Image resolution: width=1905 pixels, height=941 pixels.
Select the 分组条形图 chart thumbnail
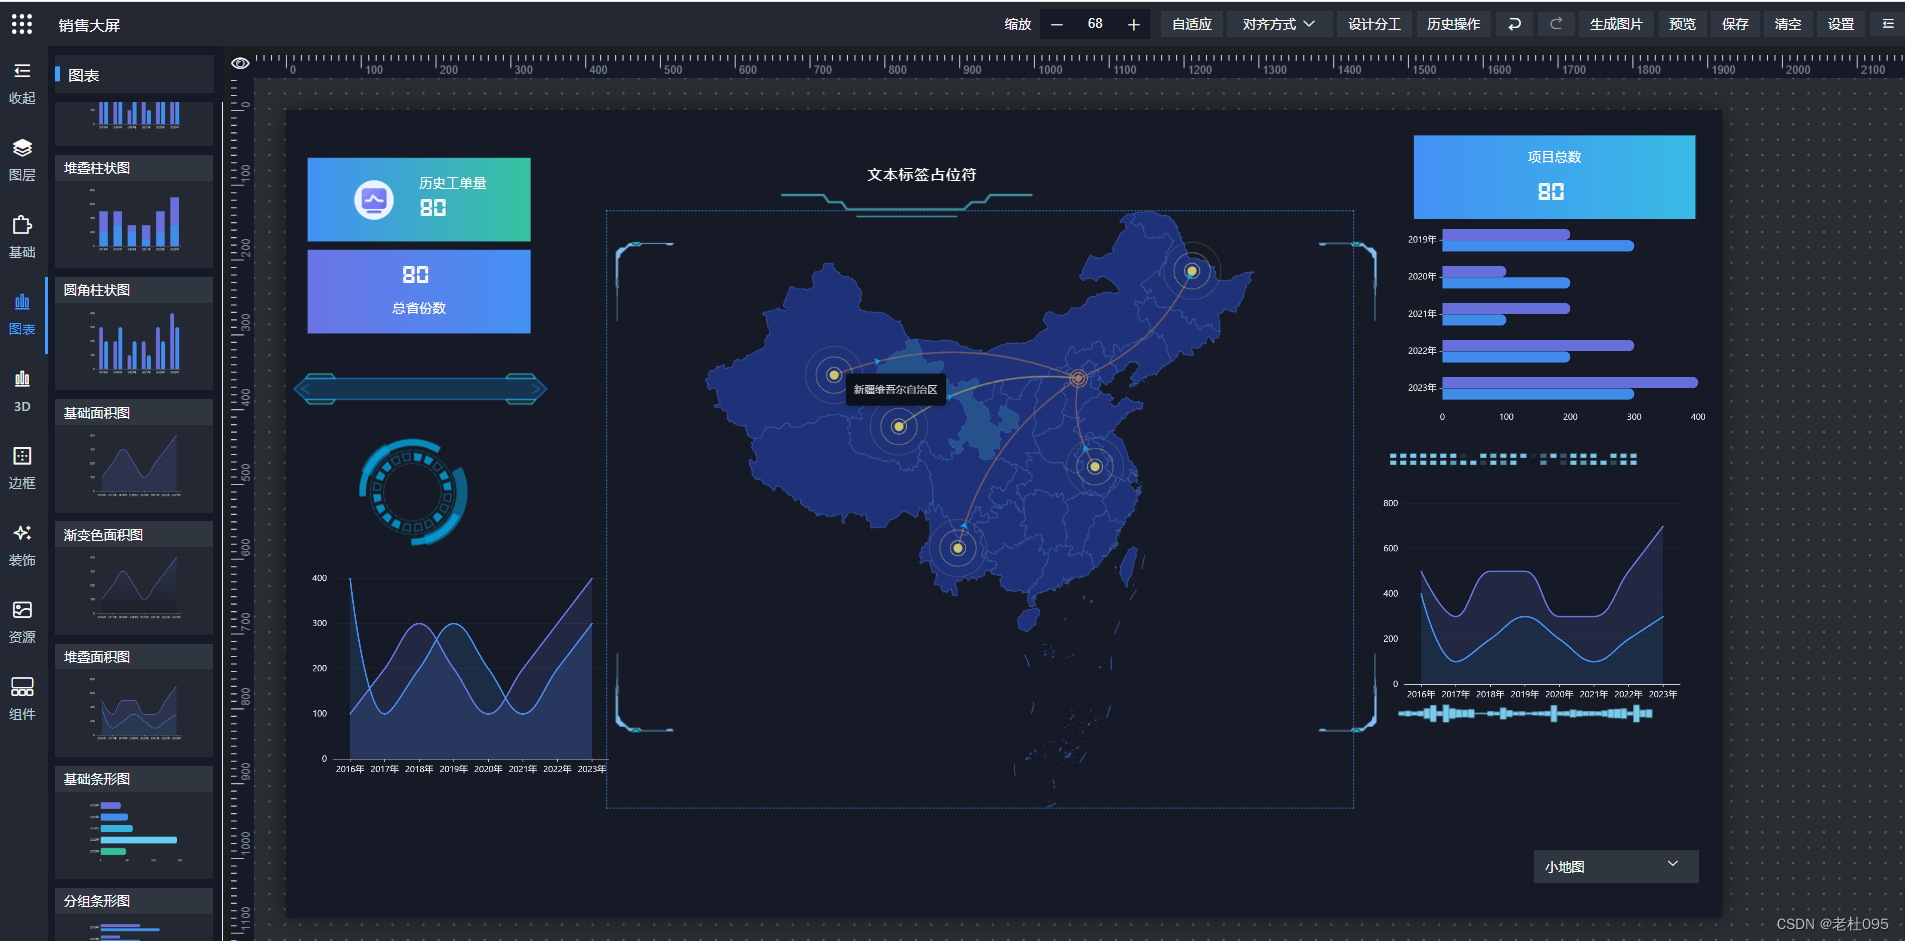tap(134, 914)
